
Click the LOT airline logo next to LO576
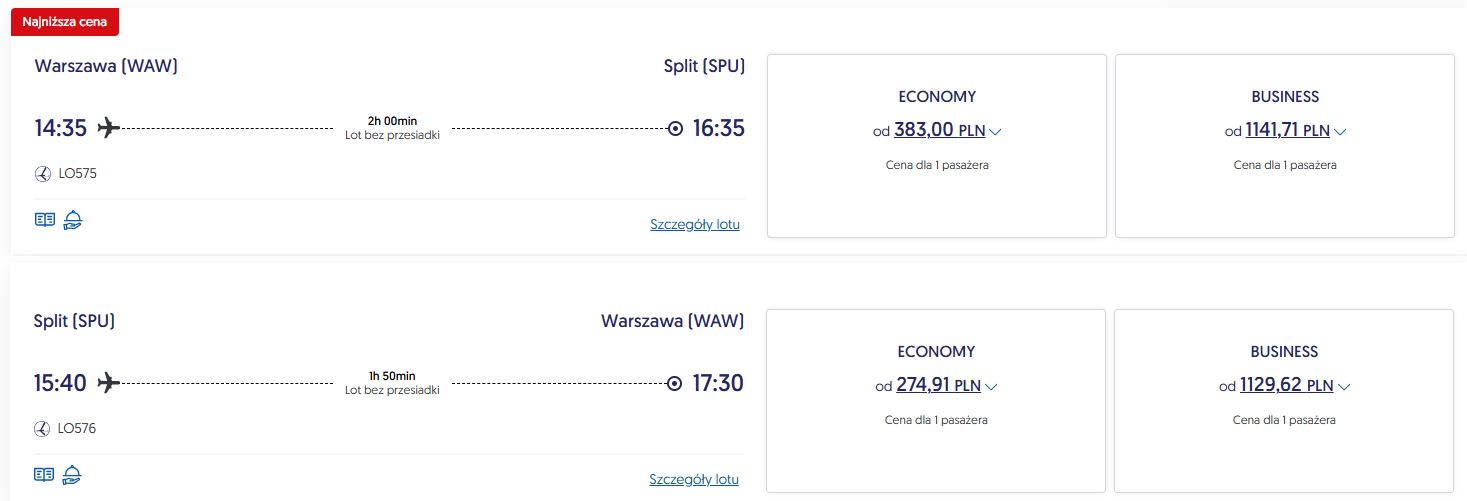(x=43, y=429)
